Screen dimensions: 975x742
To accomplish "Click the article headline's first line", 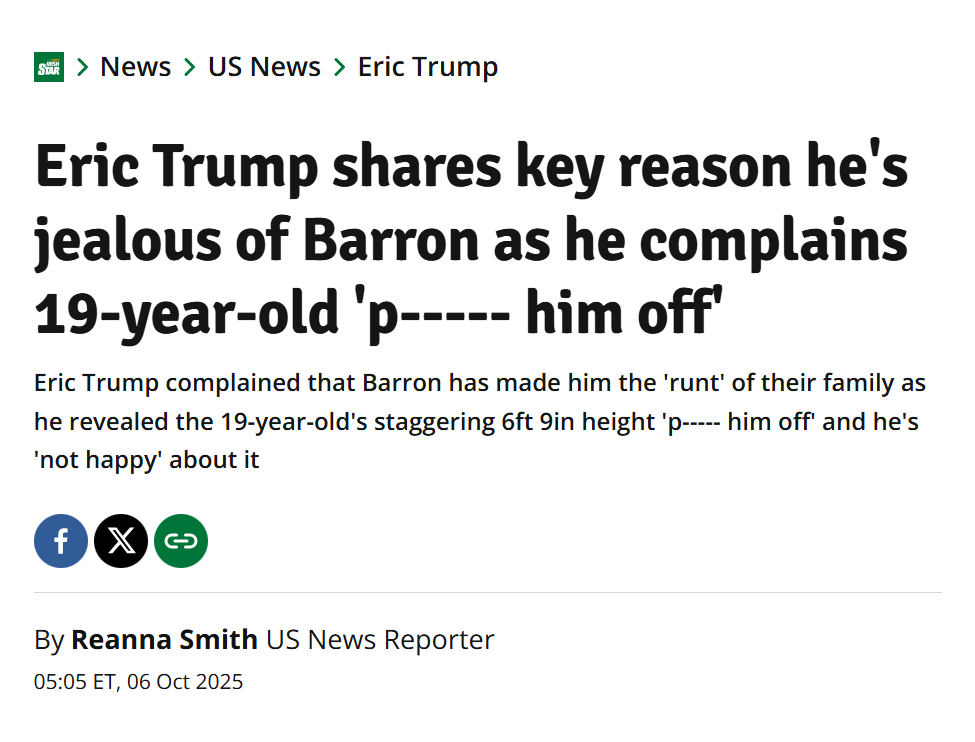I will pos(471,168).
